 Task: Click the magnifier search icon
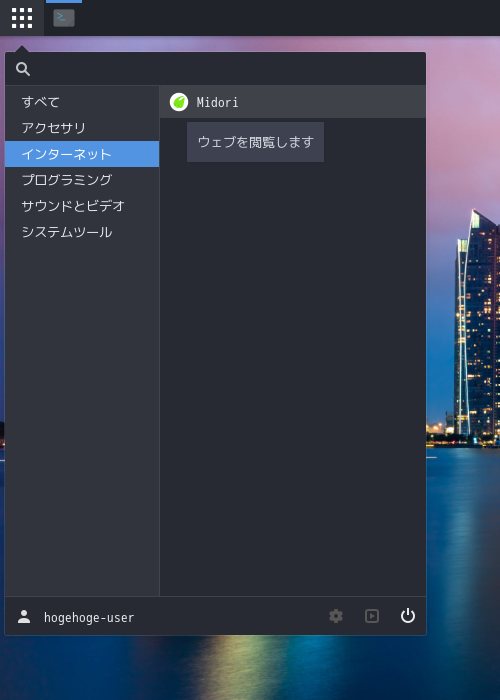(23, 69)
